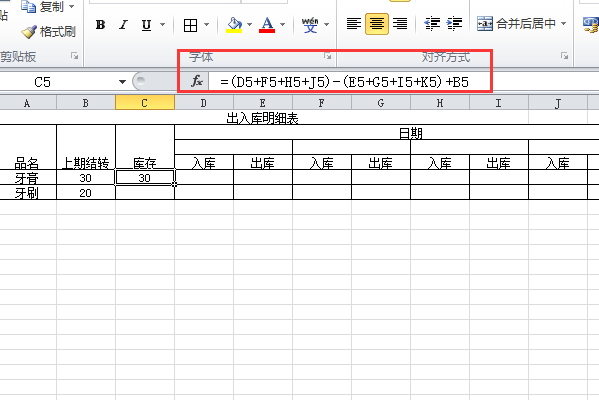Image resolution: width=599 pixels, height=400 pixels.
Task: Select column J header
Action: [x=558, y=103]
